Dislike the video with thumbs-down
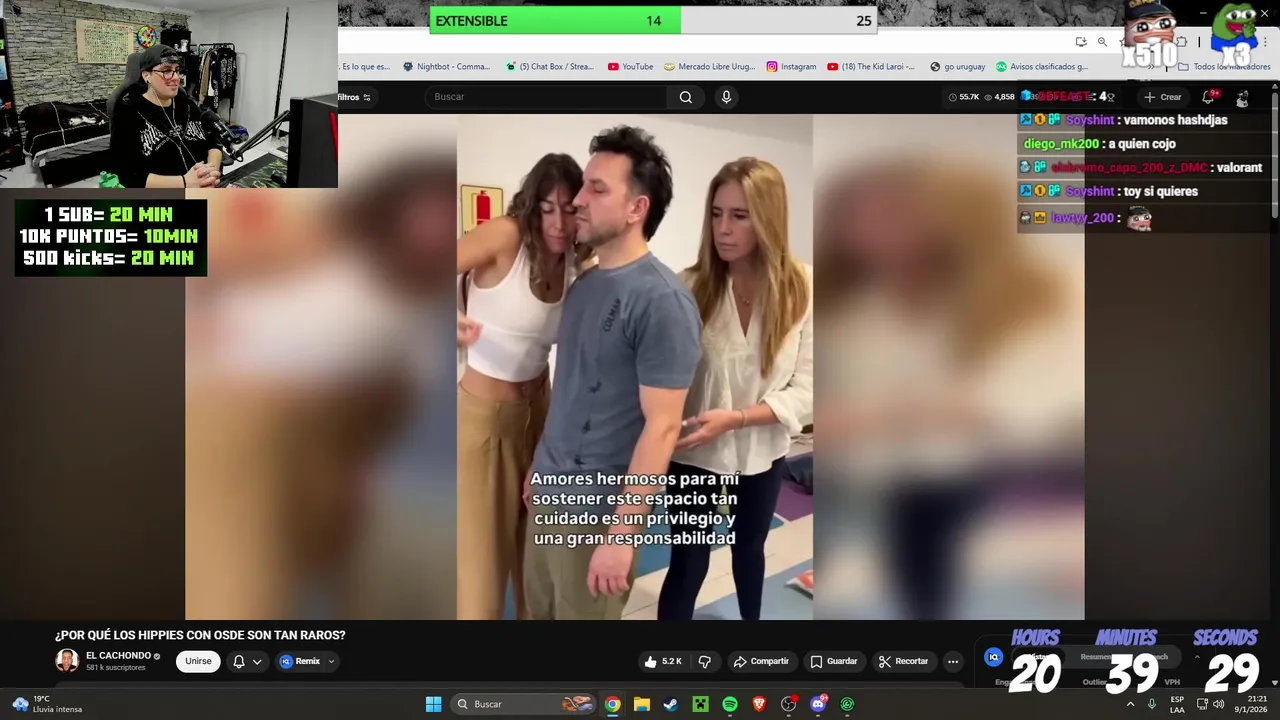Image resolution: width=1280 pixels, height=720 pixels. tap(705, 661)
